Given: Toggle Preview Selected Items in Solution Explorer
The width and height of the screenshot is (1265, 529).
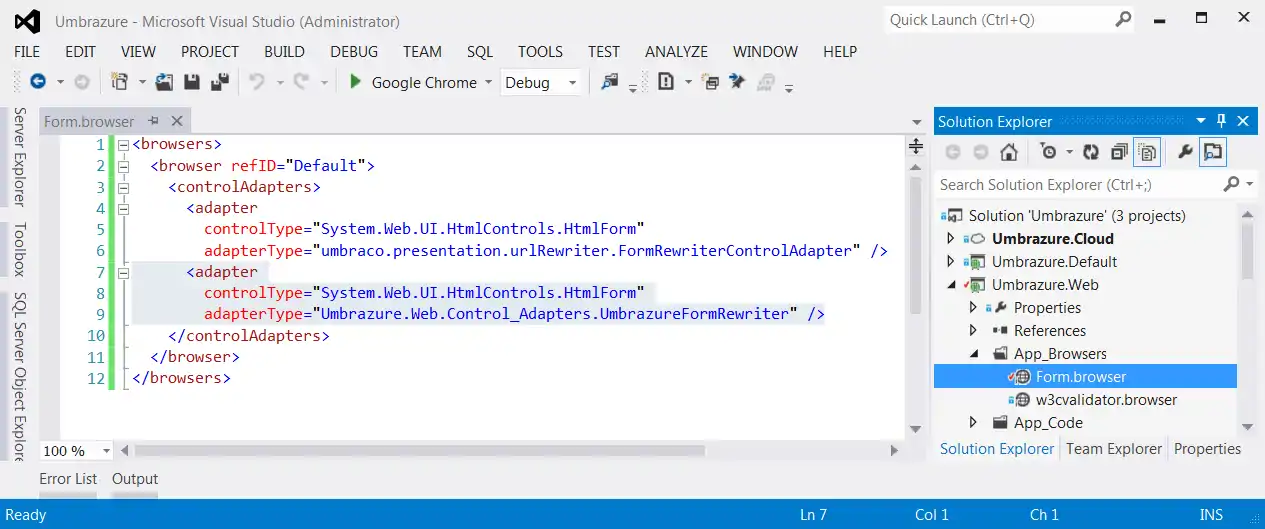Looking at the screenshot, I should tap(1213, 152).
